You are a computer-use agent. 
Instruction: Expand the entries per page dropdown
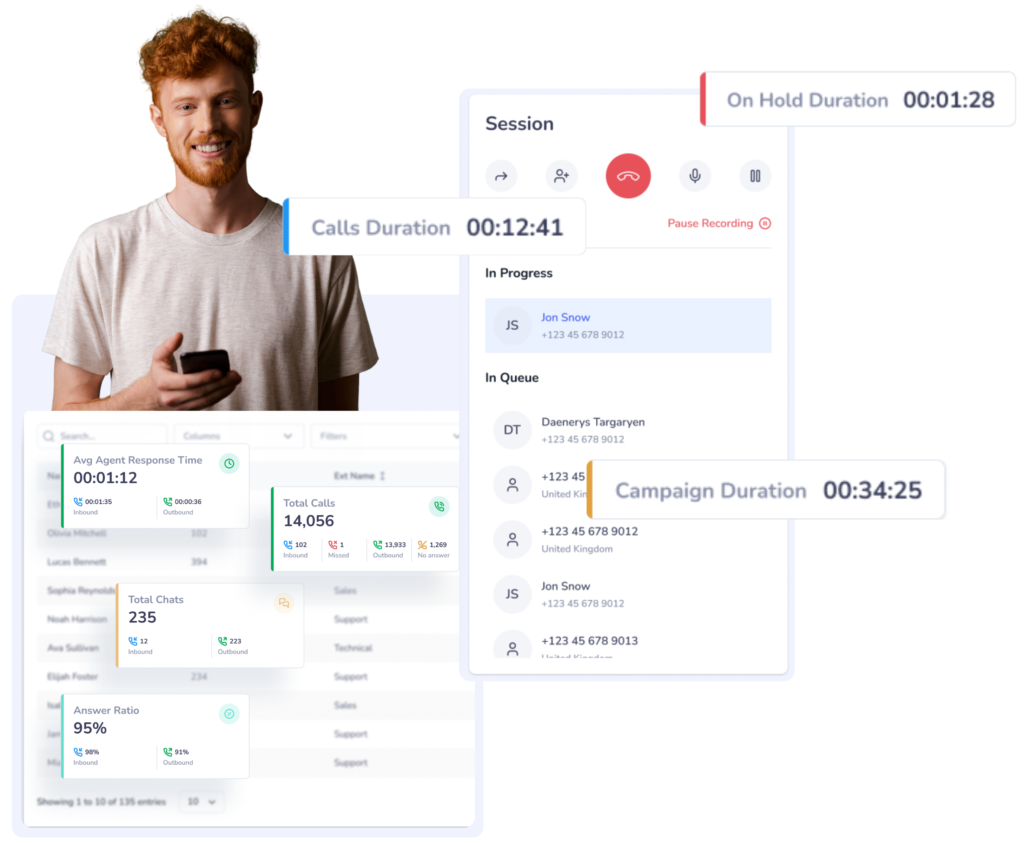click(202, 802)
